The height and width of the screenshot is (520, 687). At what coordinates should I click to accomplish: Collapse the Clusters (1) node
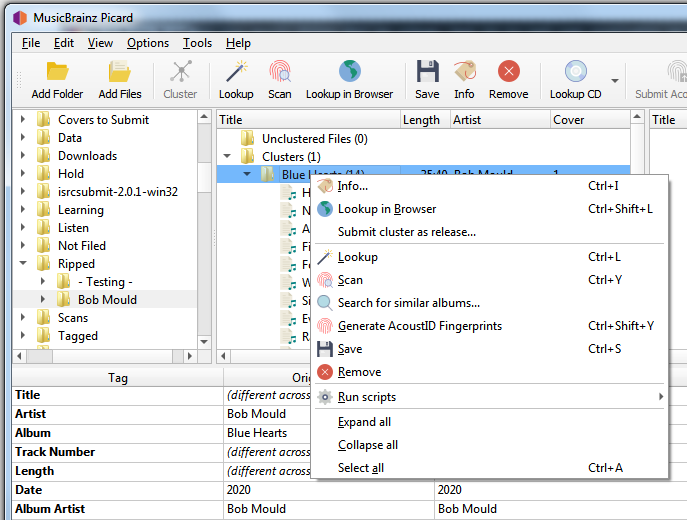[227, 156]
